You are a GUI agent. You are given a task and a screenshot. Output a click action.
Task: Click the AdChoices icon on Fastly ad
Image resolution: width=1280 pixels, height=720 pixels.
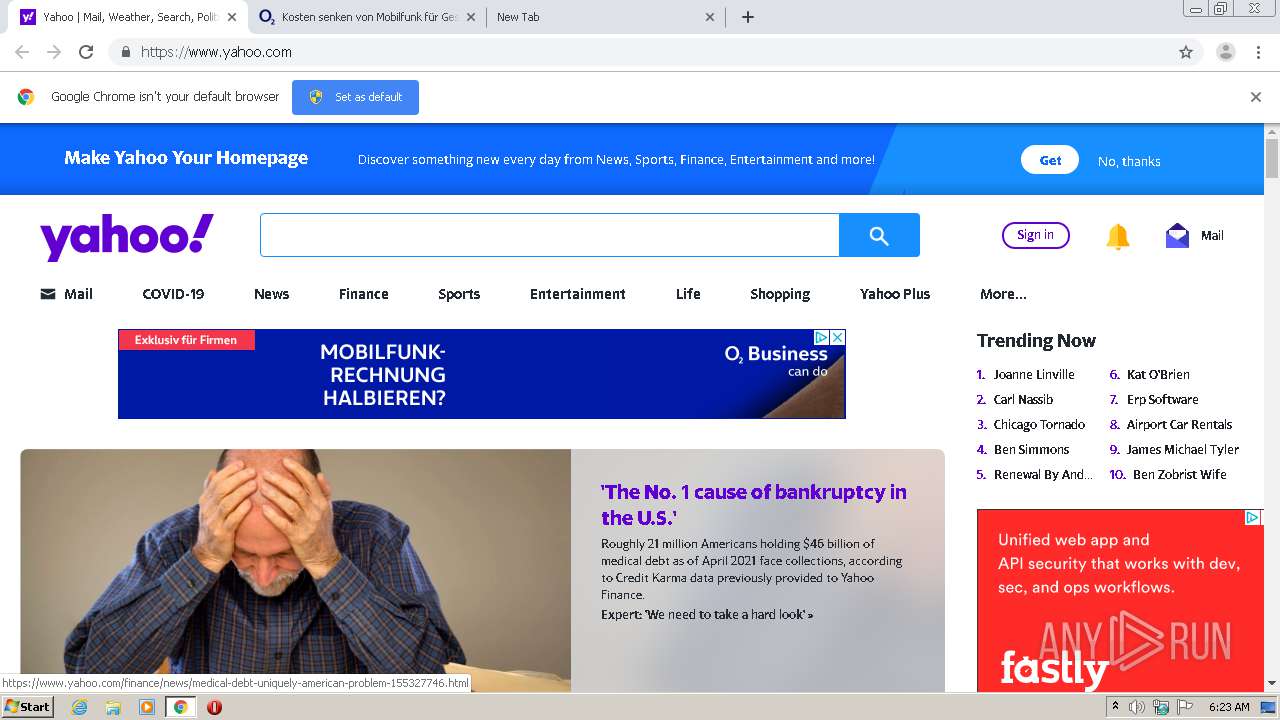1252,517
